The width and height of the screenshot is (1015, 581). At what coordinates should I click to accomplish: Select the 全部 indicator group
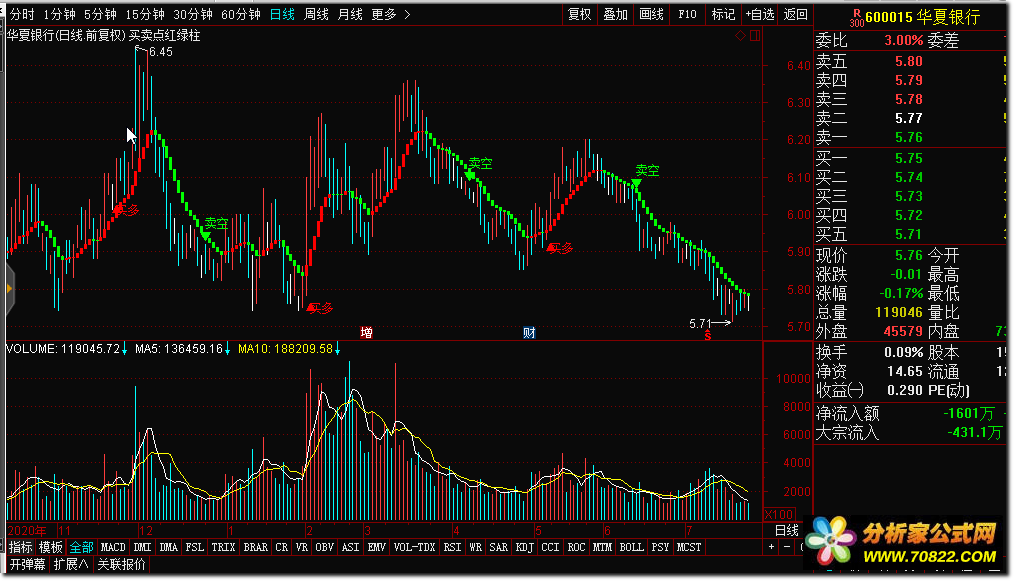pos(82,547)
